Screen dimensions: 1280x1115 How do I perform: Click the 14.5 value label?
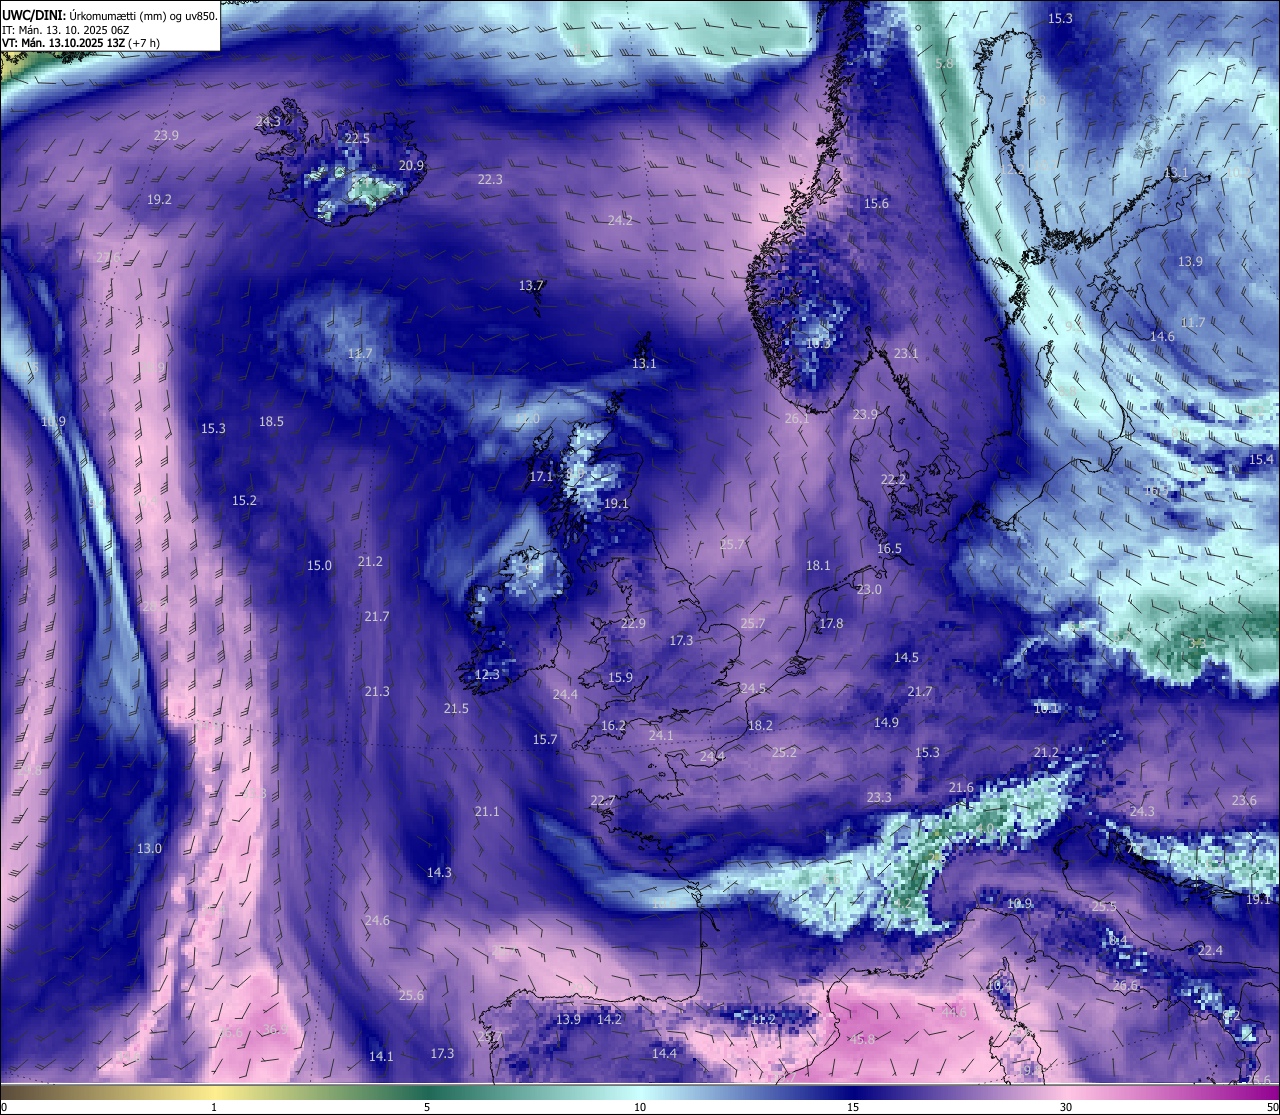(906, 657)
